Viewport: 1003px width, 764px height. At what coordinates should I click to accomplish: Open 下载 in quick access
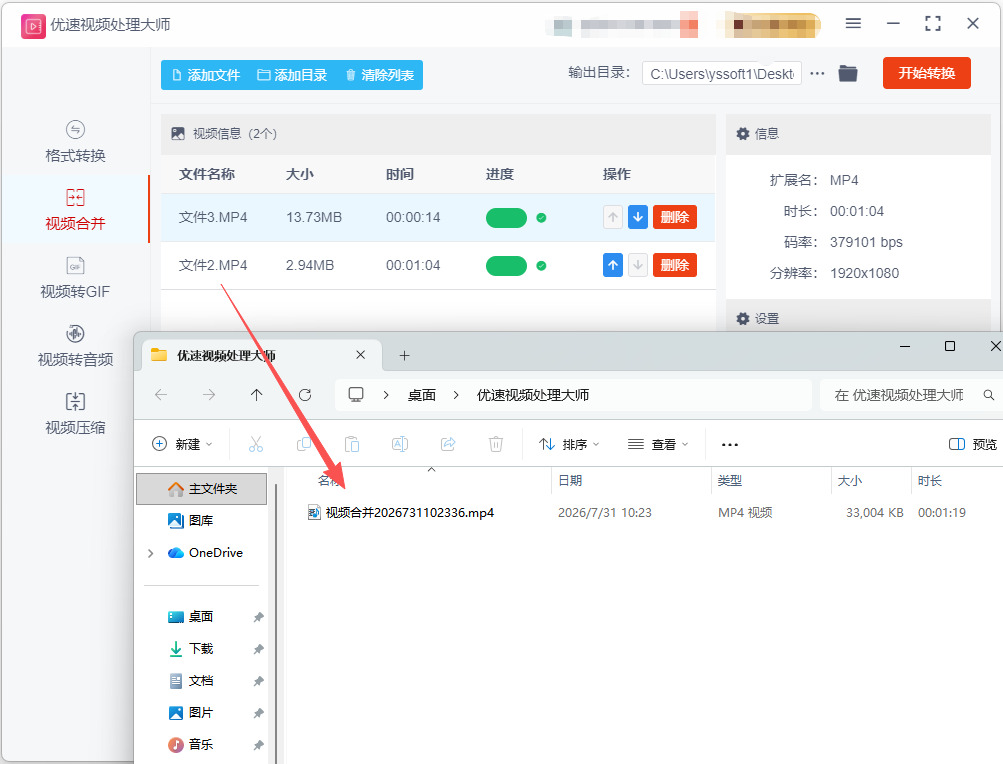(190, 648)
